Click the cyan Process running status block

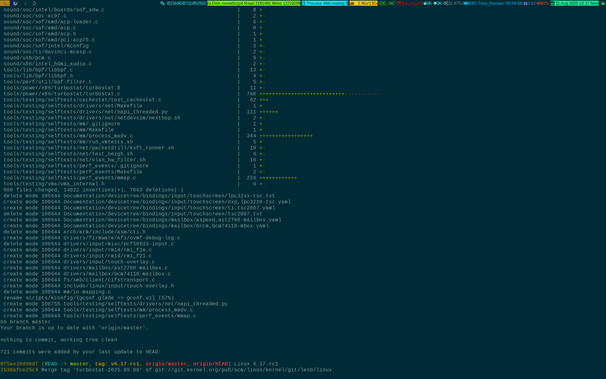(x=325, y=3)
